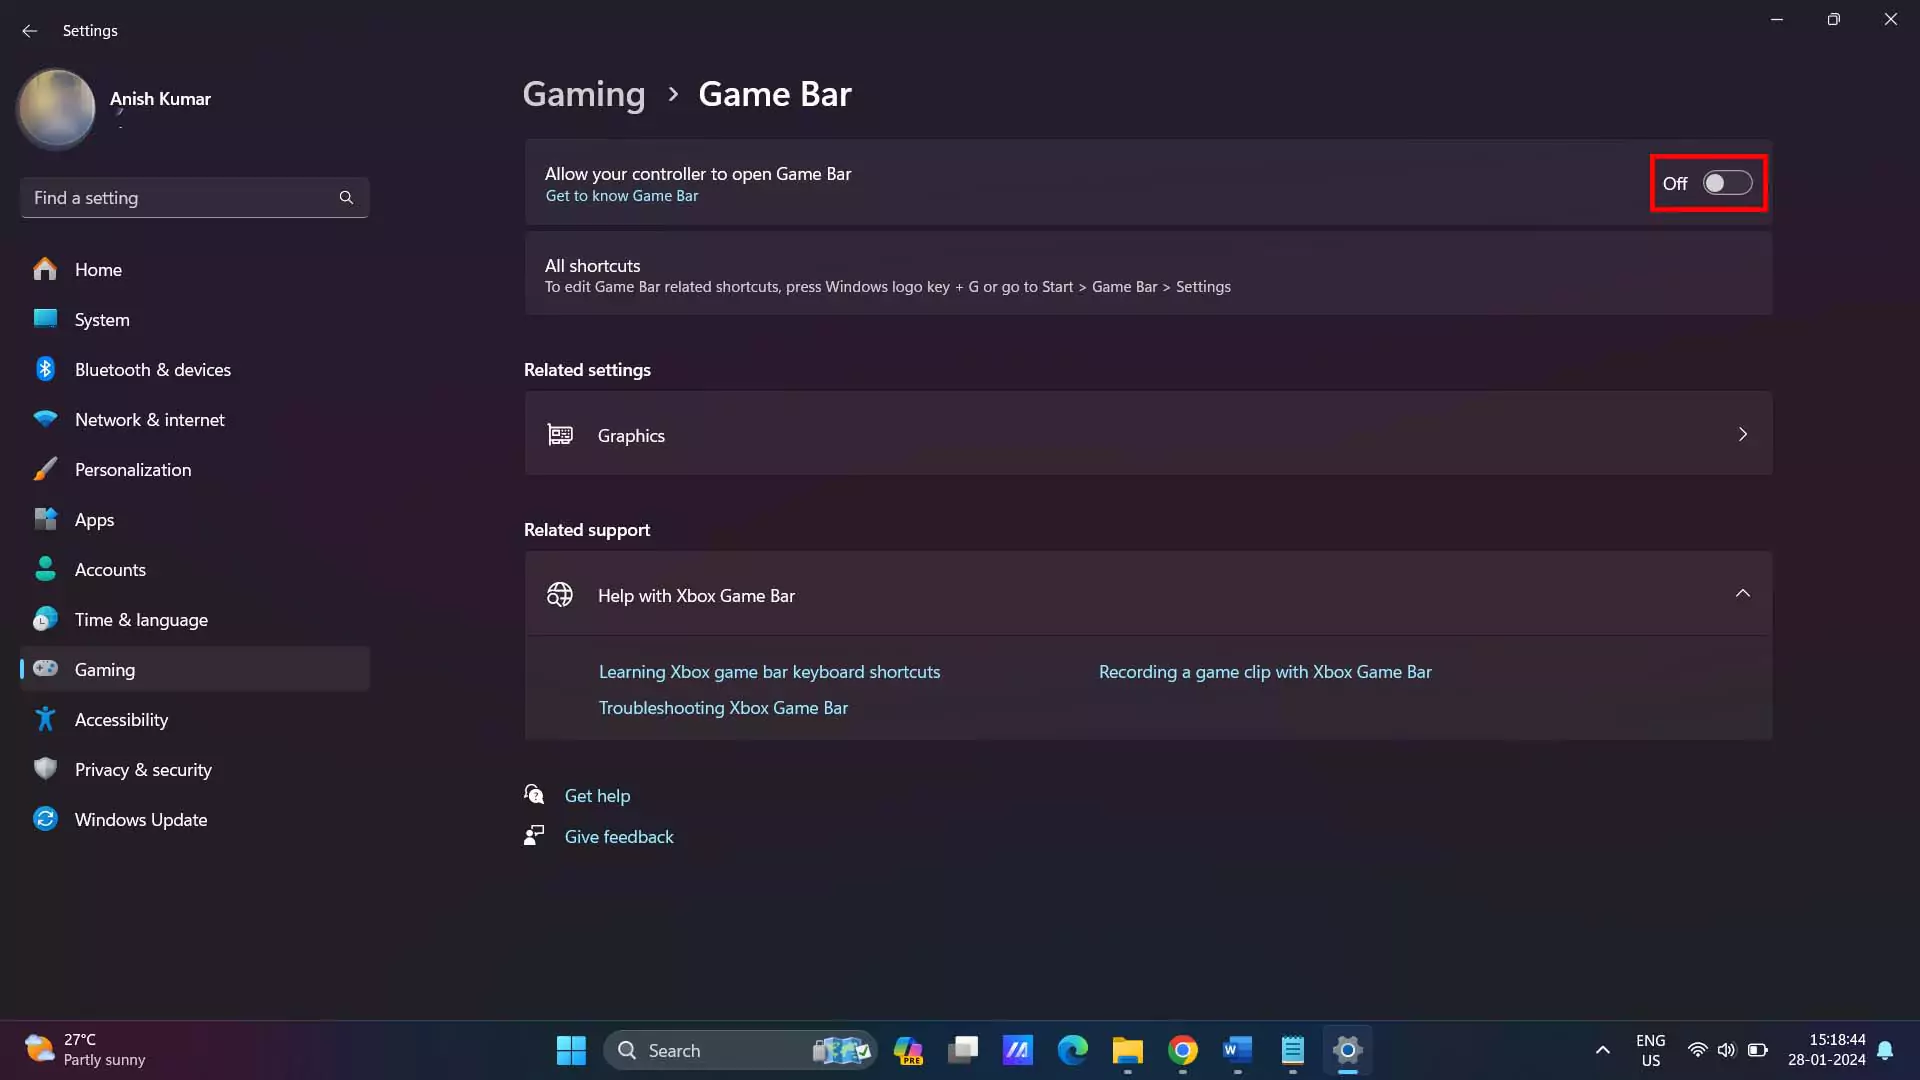
Task: Open Network & internet settings
Action: 195,420
